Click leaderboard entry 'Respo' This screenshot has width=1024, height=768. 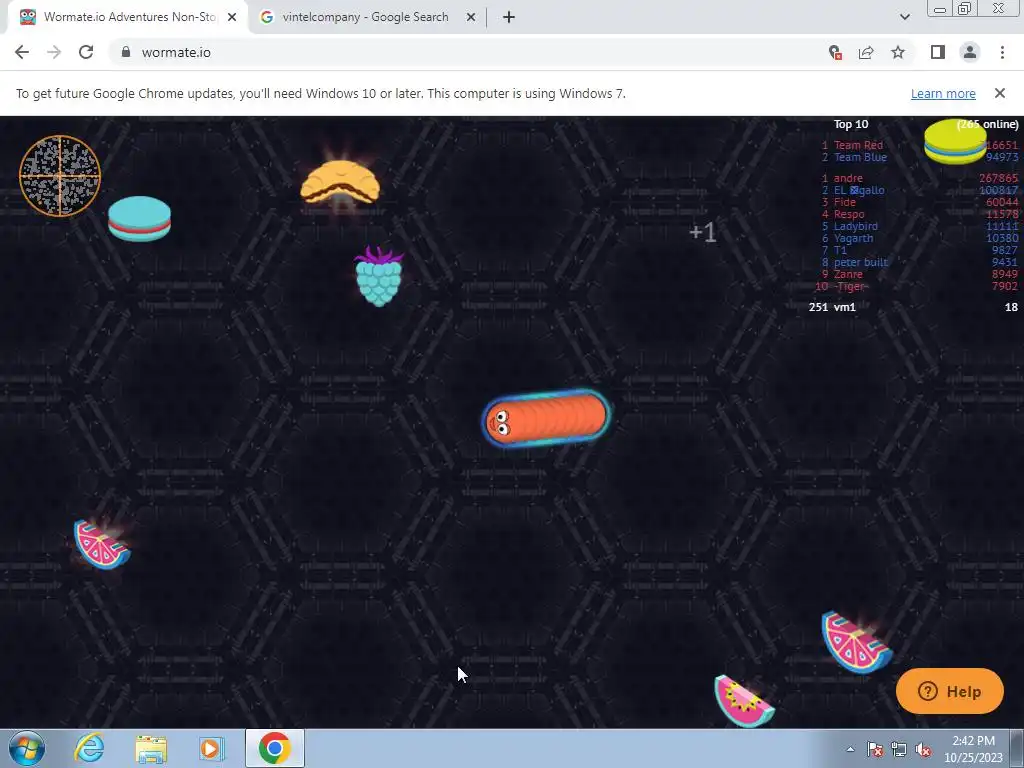[920, 214]
